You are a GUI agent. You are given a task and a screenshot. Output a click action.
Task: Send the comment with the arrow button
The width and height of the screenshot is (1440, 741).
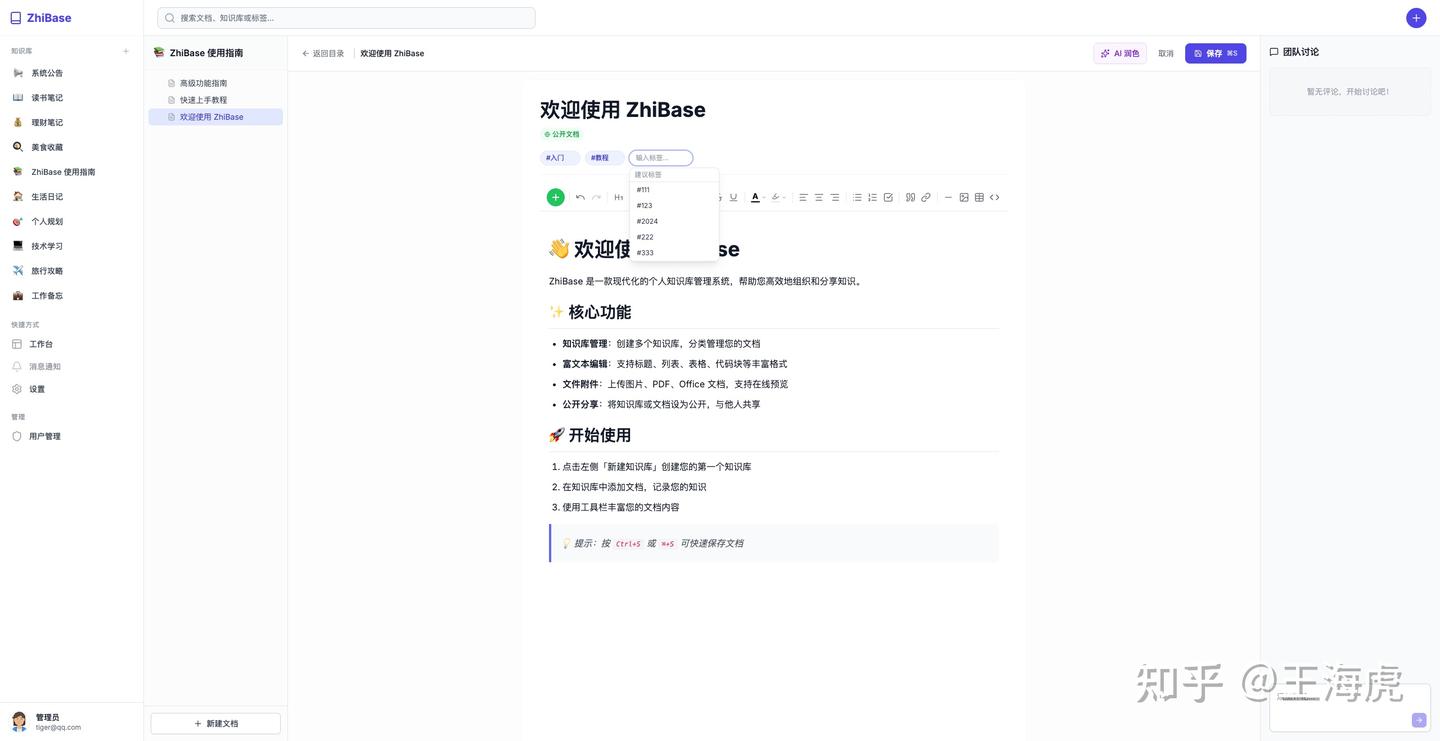(x=1418, y=720)
